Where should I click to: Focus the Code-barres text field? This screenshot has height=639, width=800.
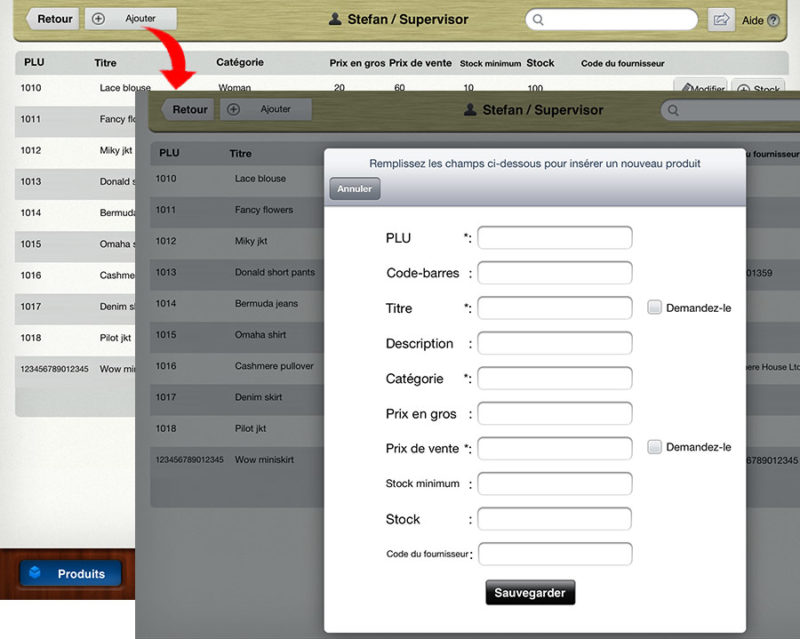pos(555,273)
